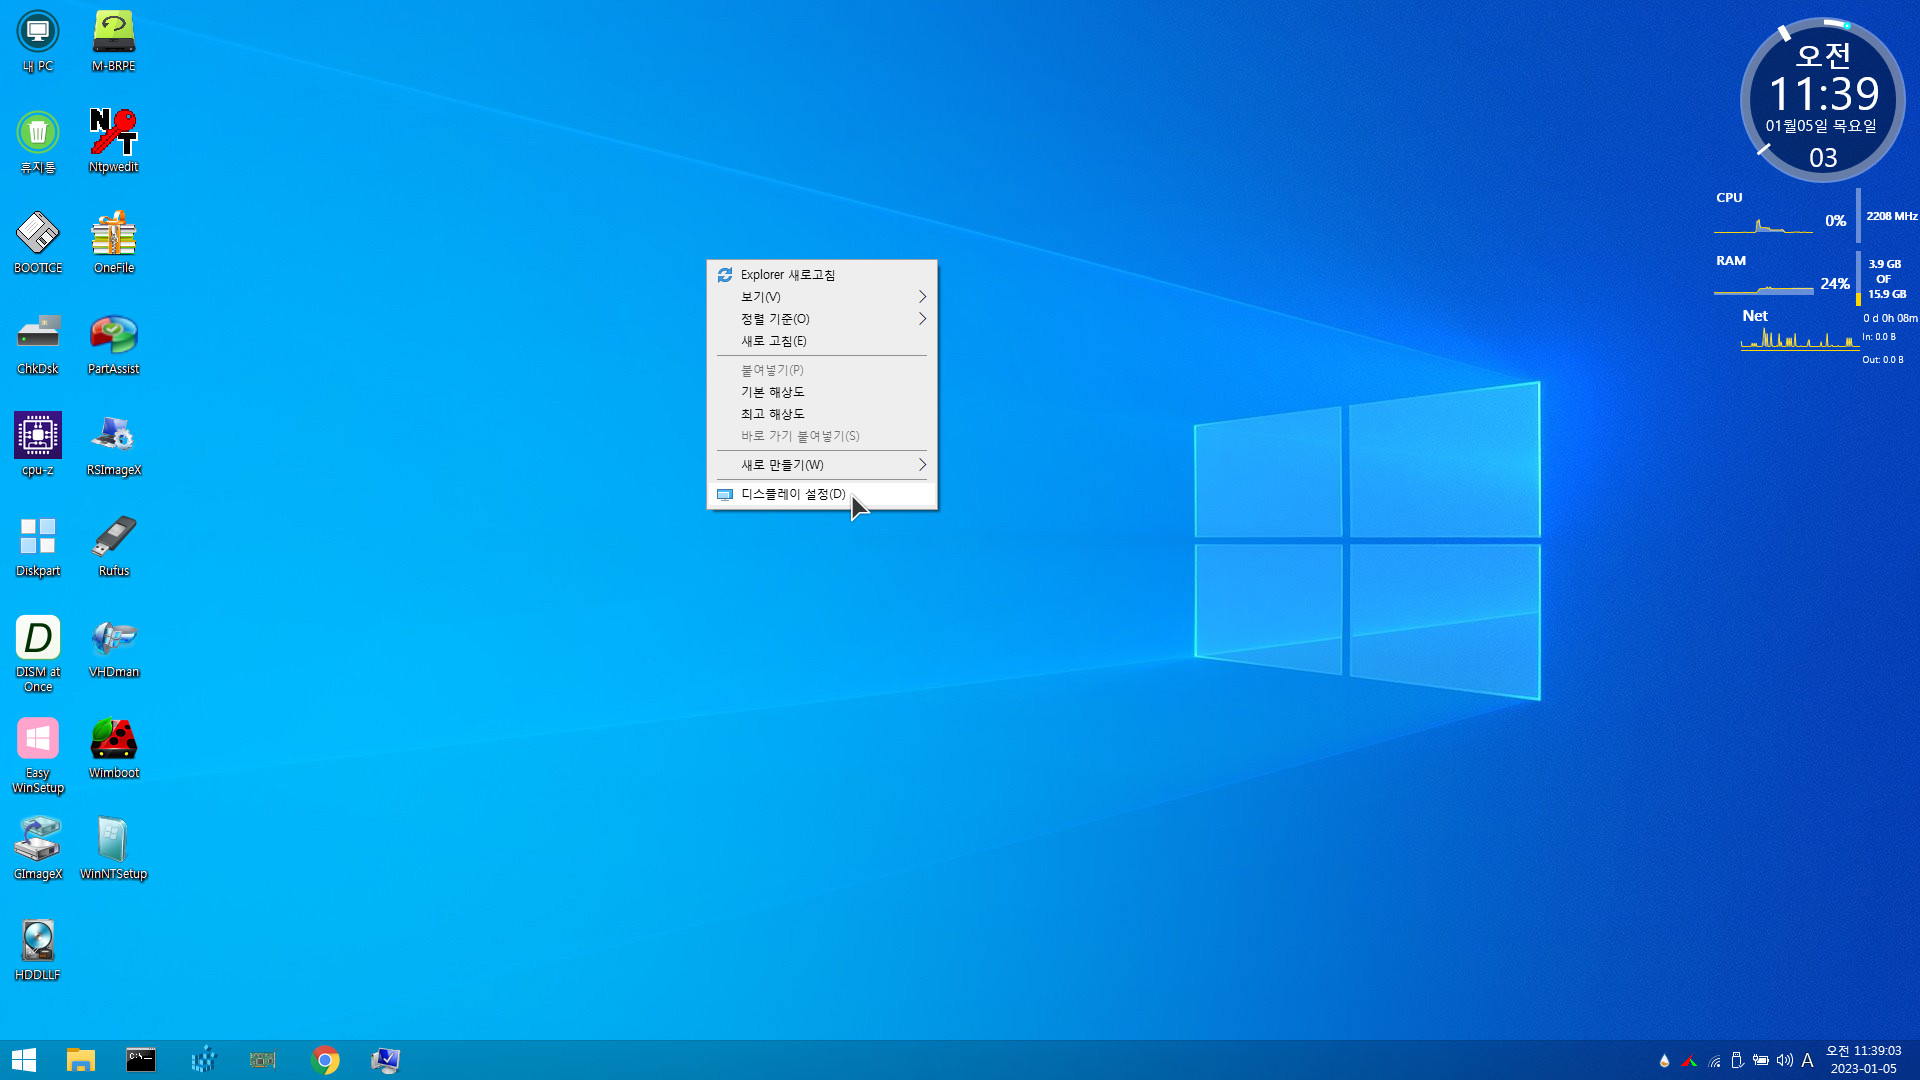Select the M-BRPE desktop icon
Image resolution: width=1920 pixels, height=1080 pixels.
pos(114,41)
